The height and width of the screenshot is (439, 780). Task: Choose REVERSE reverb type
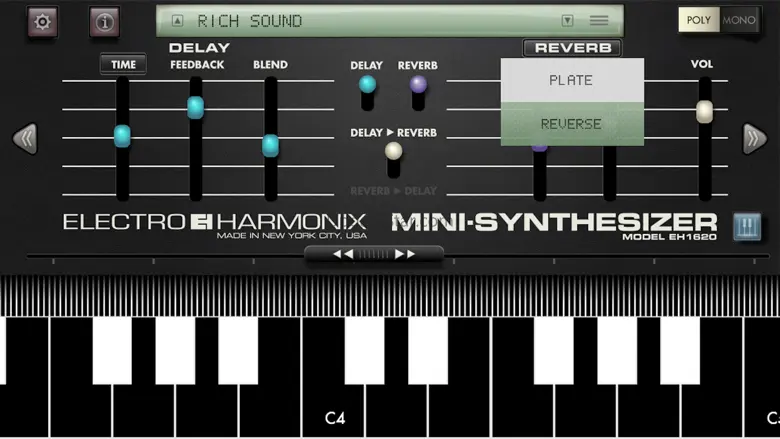572,124
